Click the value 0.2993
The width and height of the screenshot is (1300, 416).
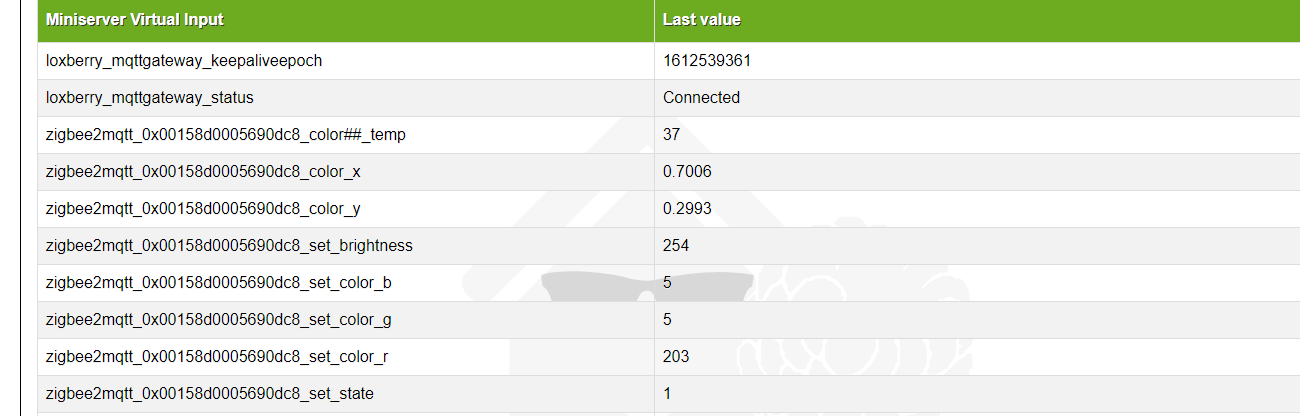click(x=687, y=209)
